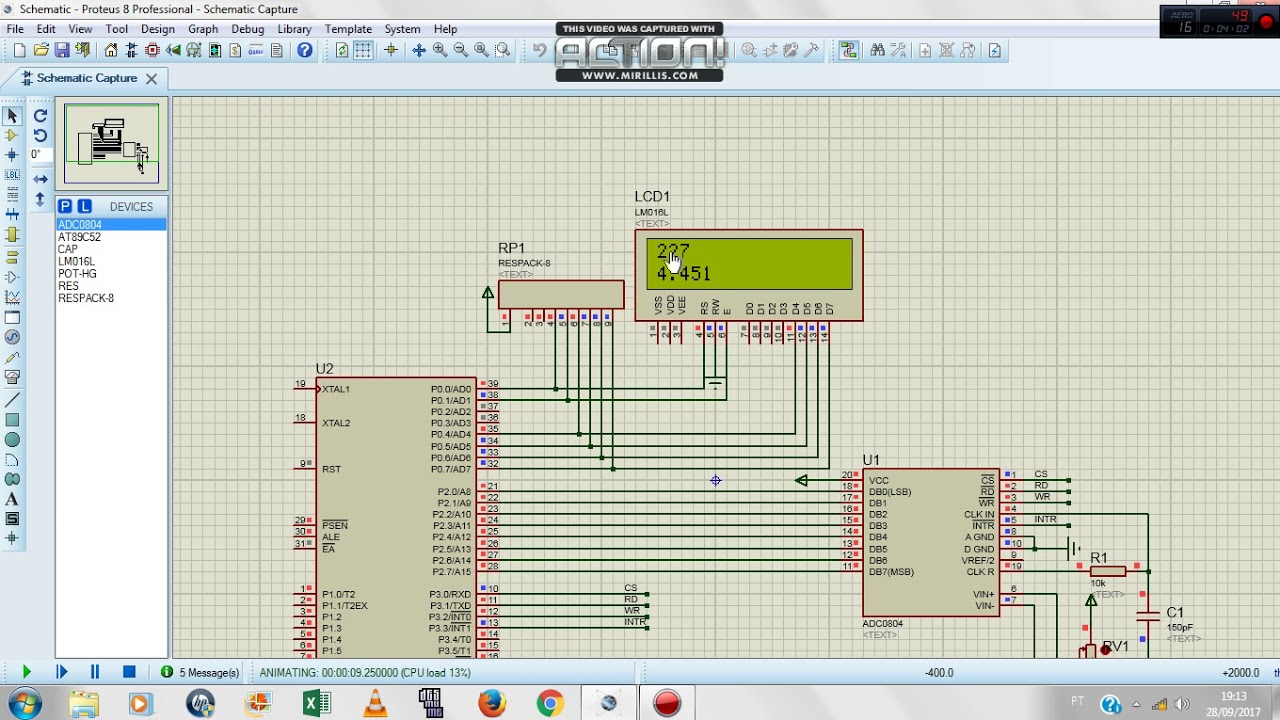
Task: Select the 2D Graphics Box tool
Action: pyautogui.click(x=12, y=420)
